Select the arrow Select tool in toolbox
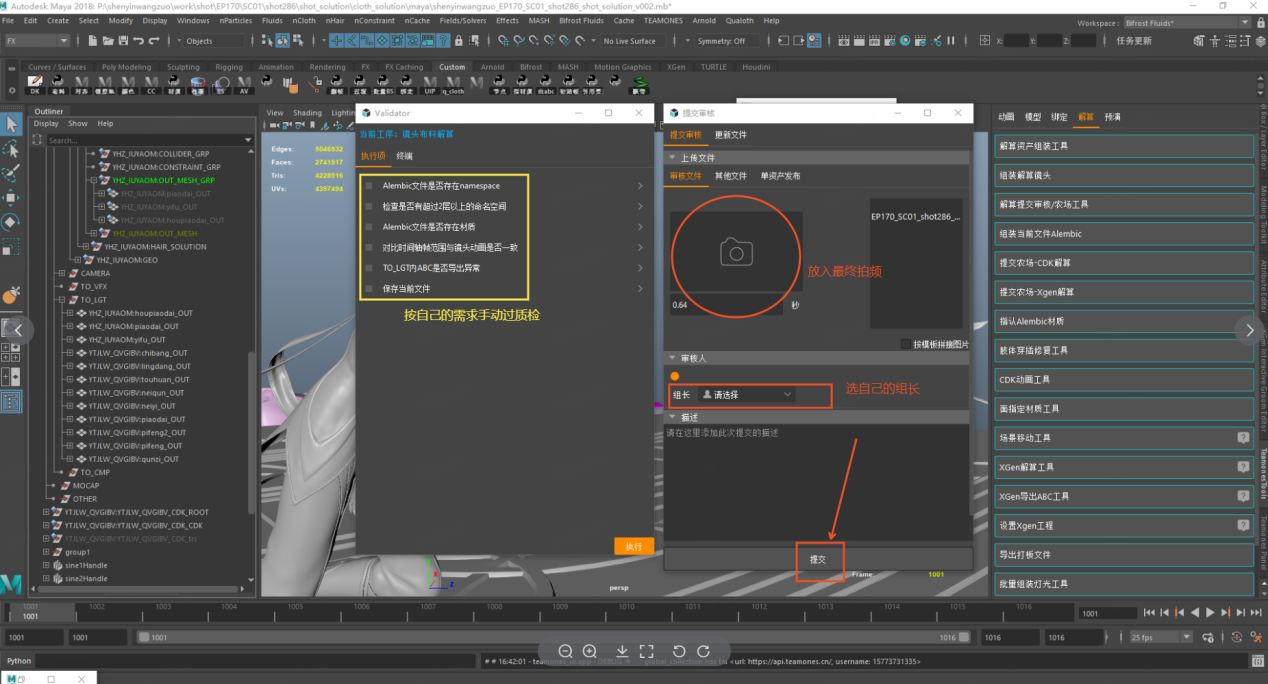The width and height of the screenshot is (1268, 684). [12, 124]
